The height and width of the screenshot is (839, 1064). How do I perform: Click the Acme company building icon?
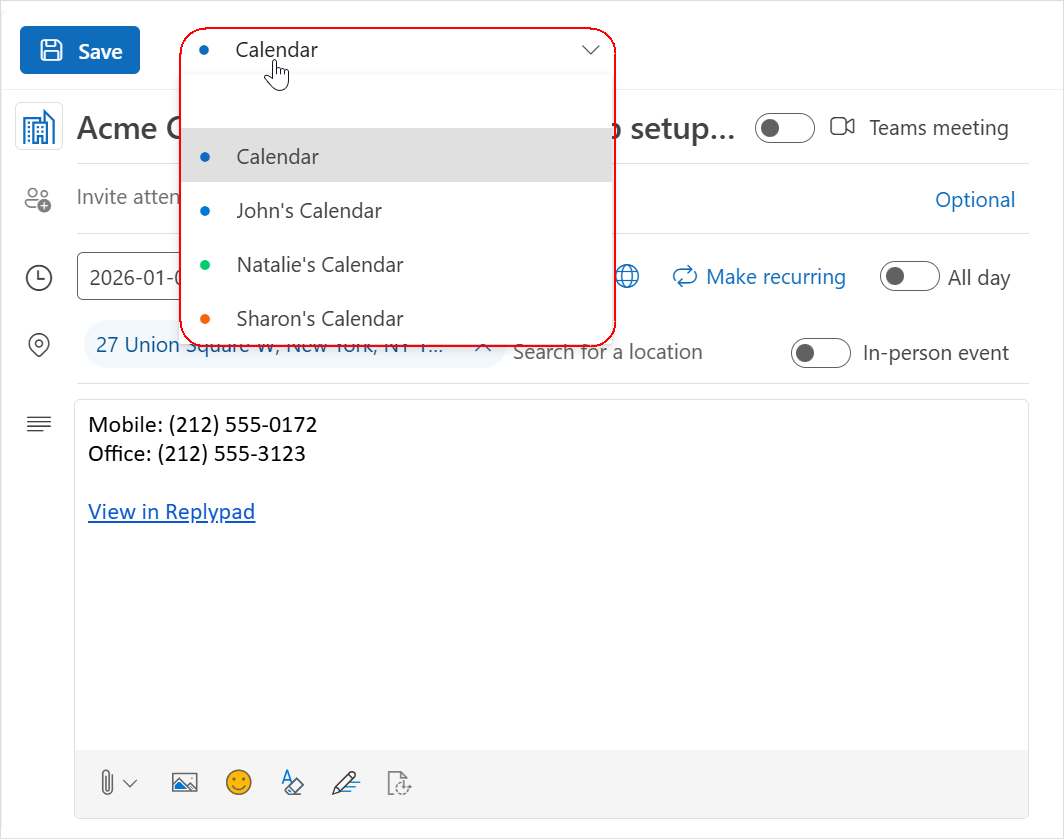tap(39, 128)
